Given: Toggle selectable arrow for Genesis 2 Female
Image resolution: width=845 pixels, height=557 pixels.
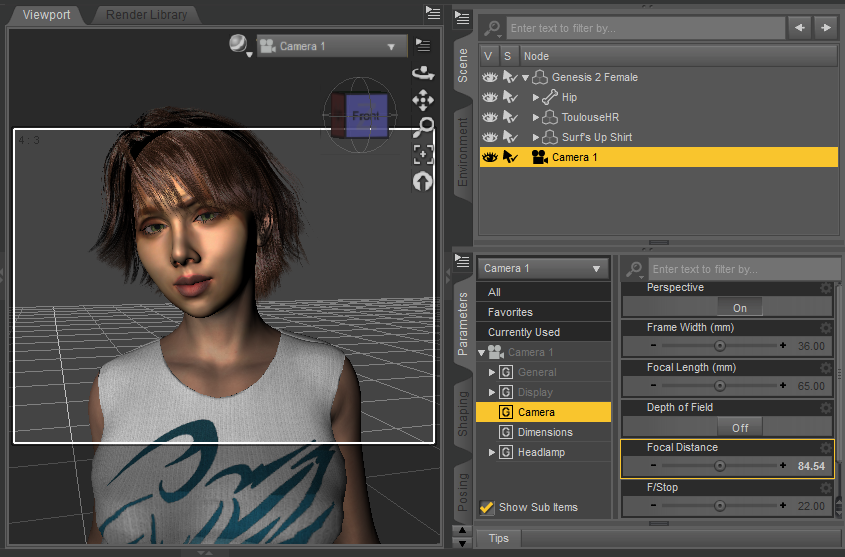Looking at the screenshot, I should tap(510, 78).
